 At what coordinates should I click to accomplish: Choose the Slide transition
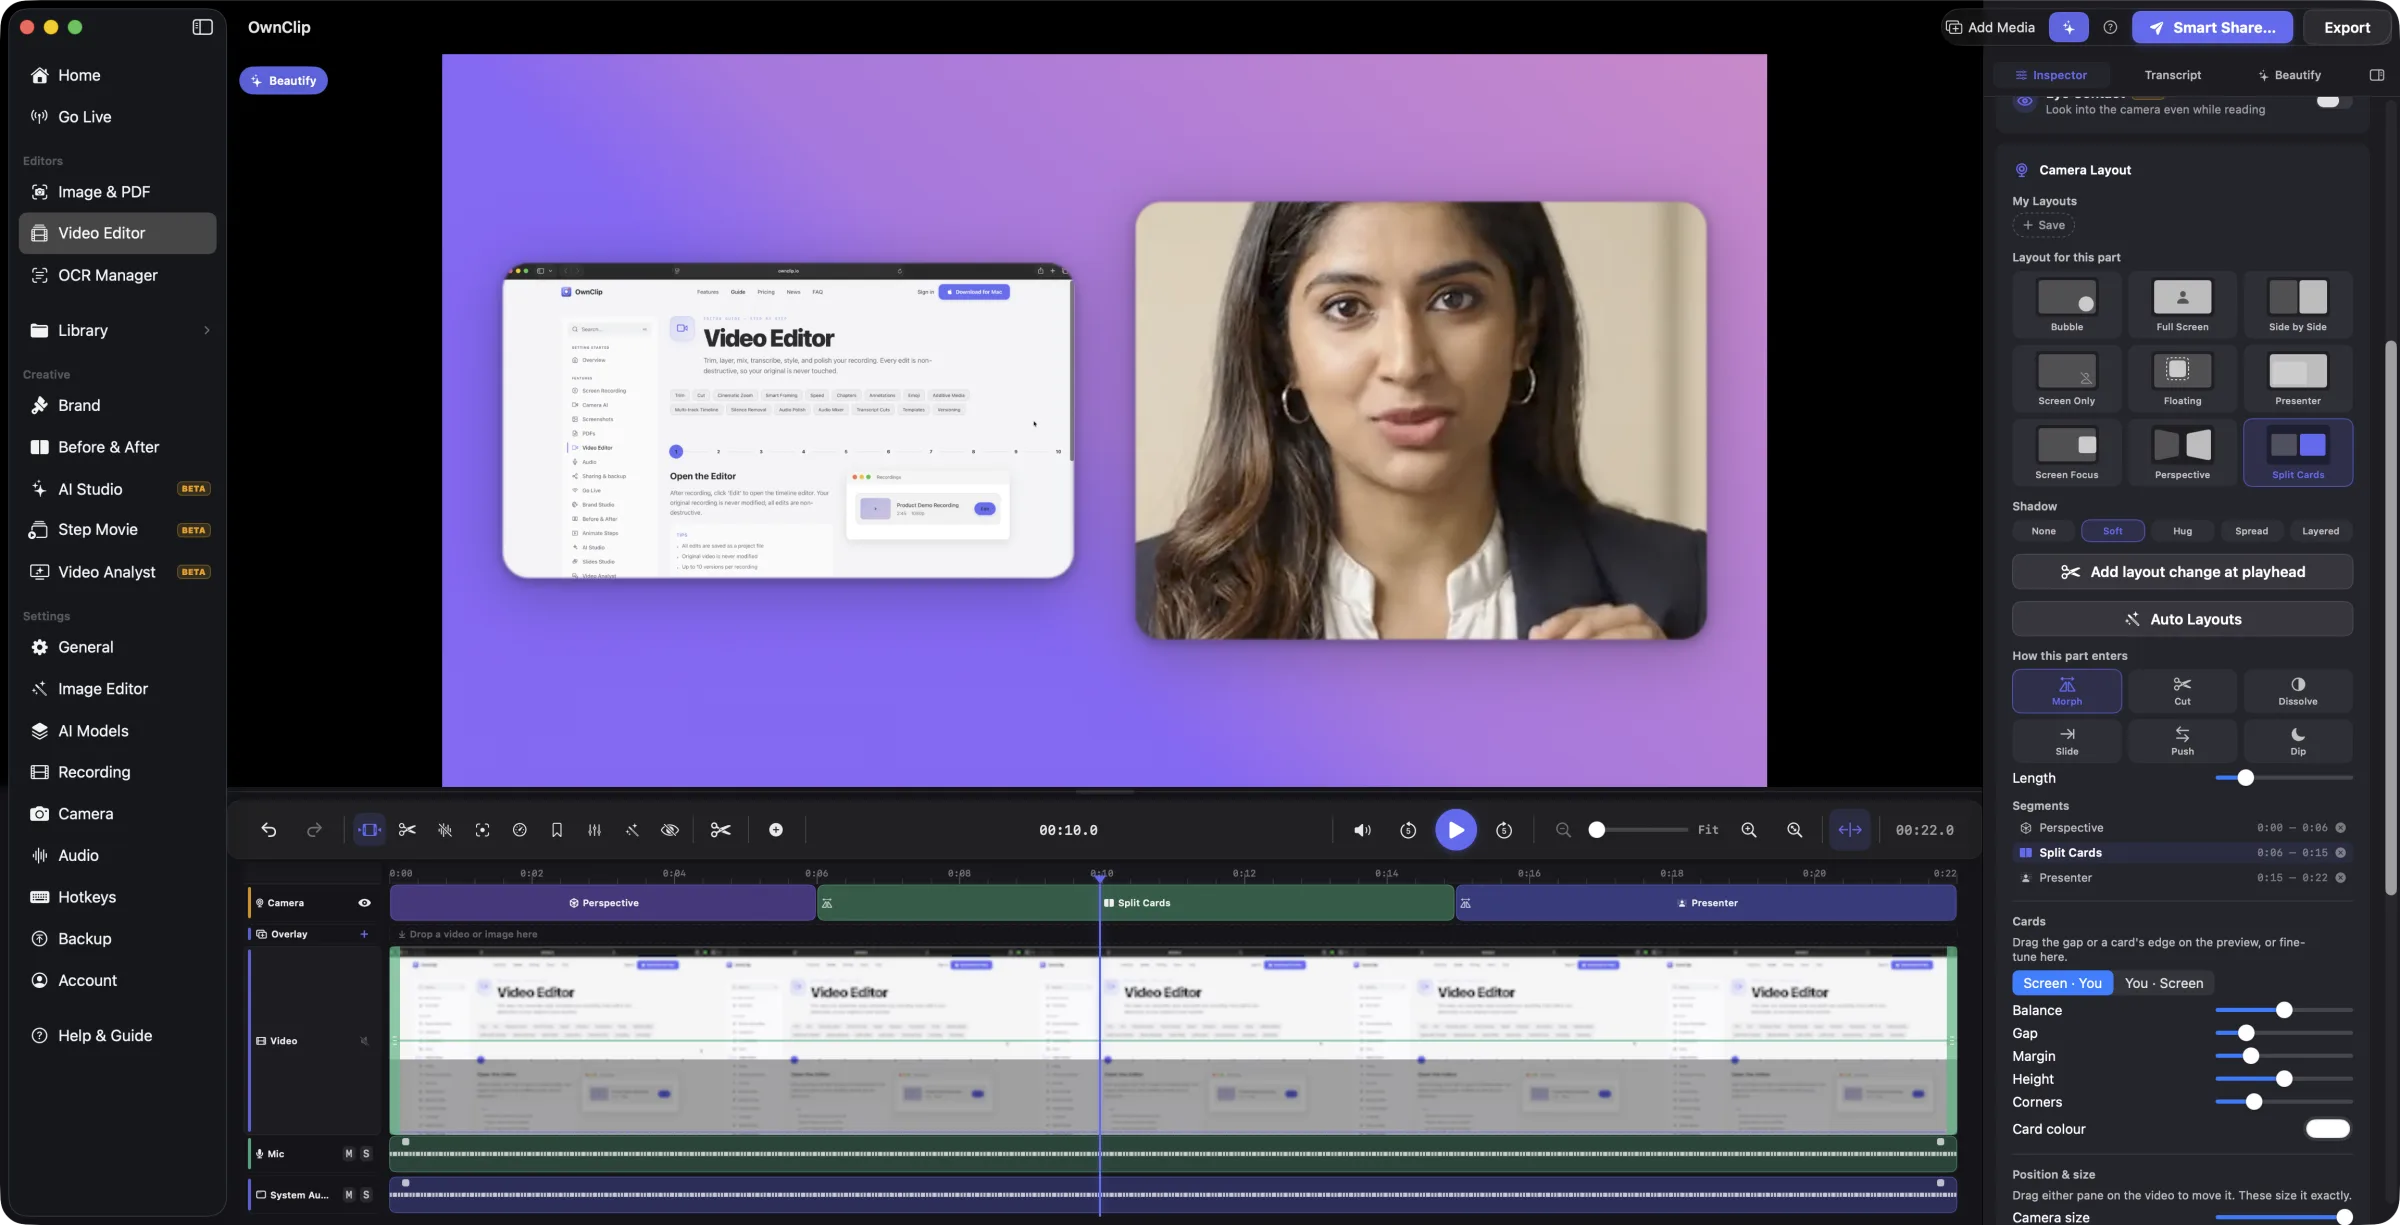(2067, 741)
